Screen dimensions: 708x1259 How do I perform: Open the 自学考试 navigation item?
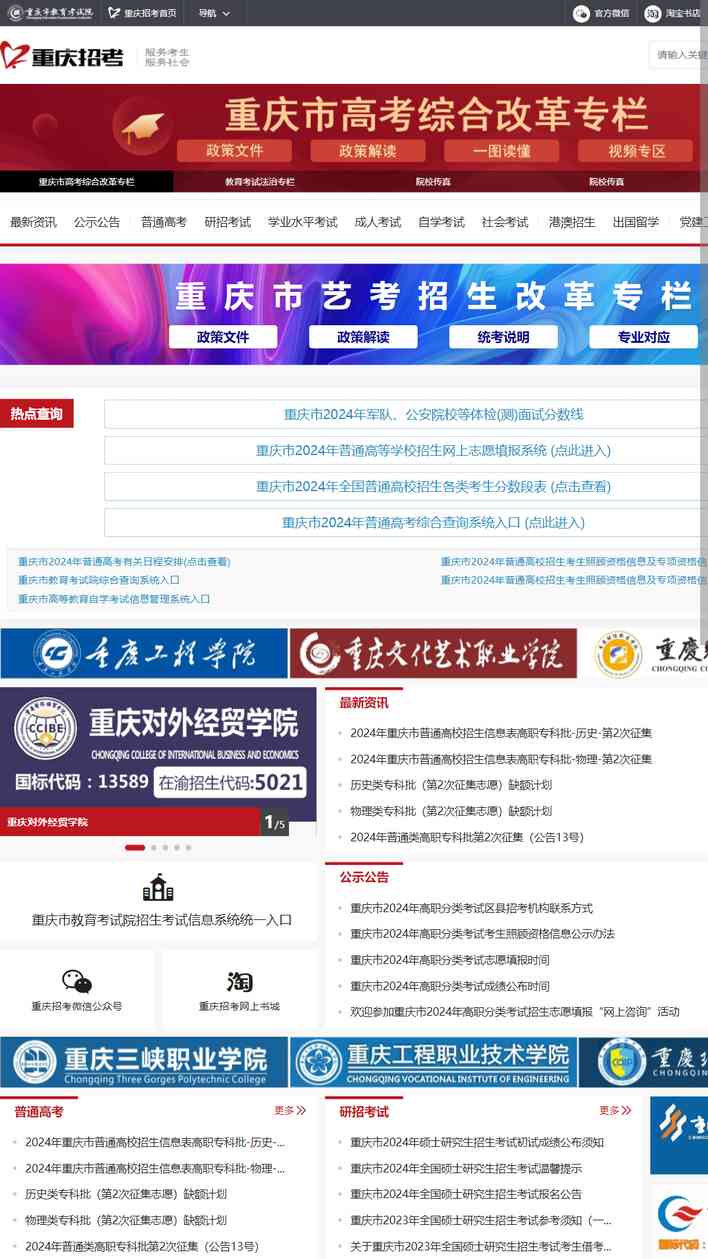coord(441,222)
